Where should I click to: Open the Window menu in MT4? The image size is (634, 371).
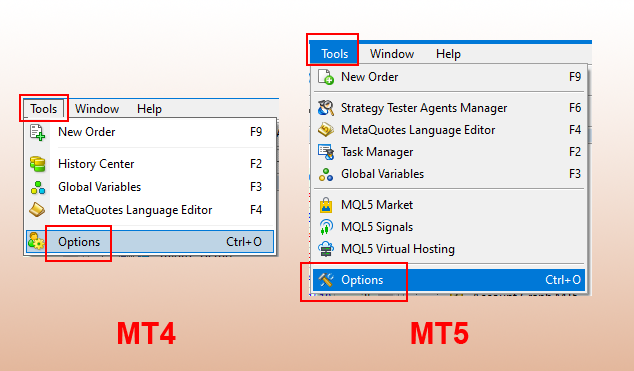(97, 109)
